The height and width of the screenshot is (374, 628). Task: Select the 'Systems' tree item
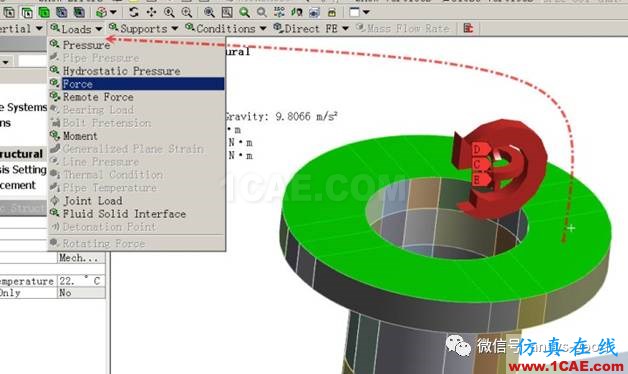(23, 107)
